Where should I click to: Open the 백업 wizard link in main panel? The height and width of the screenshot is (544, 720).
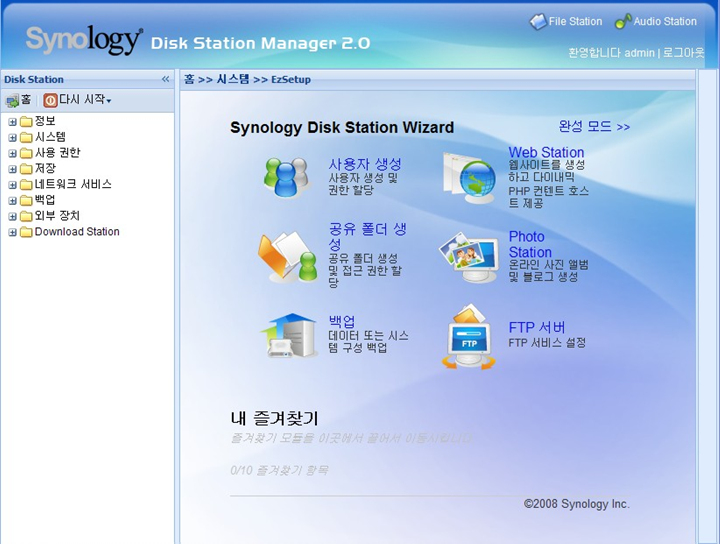coord(342,321)
